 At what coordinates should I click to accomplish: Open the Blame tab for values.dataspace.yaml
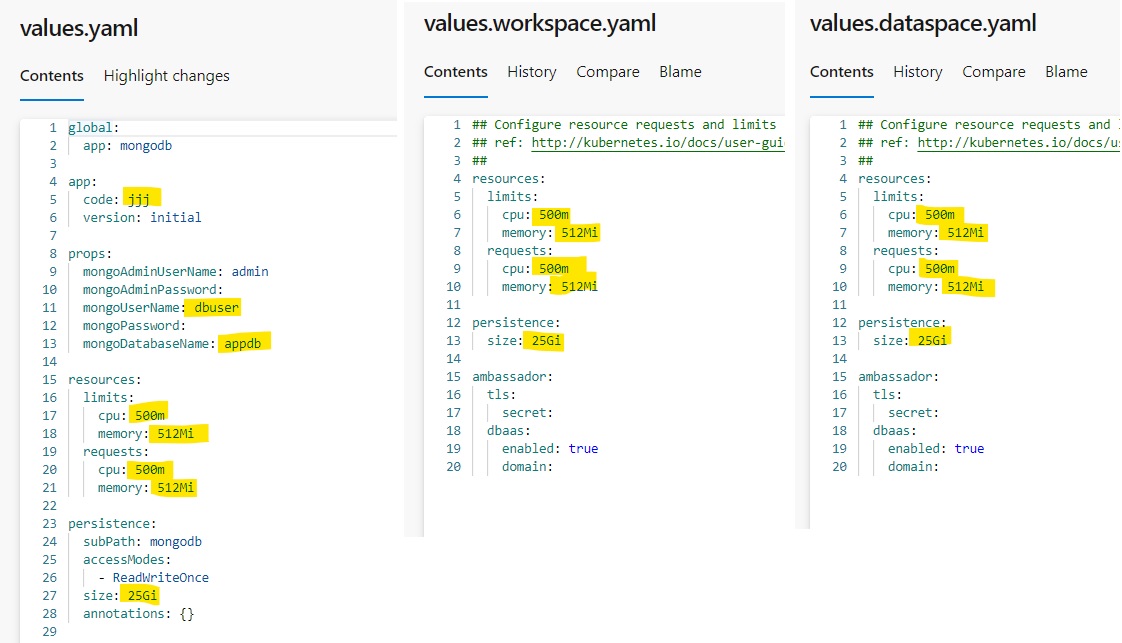pos(1066,72)
